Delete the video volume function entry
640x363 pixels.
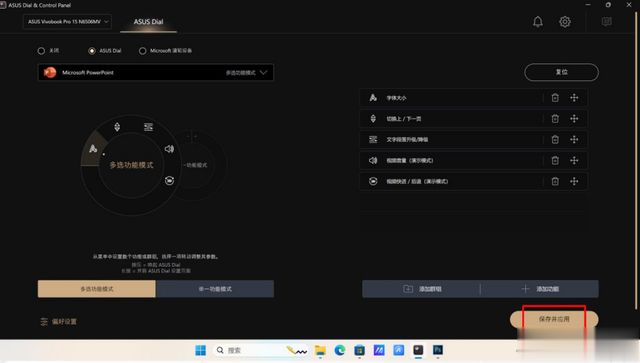pyautogui.click(x=555, y=160)
